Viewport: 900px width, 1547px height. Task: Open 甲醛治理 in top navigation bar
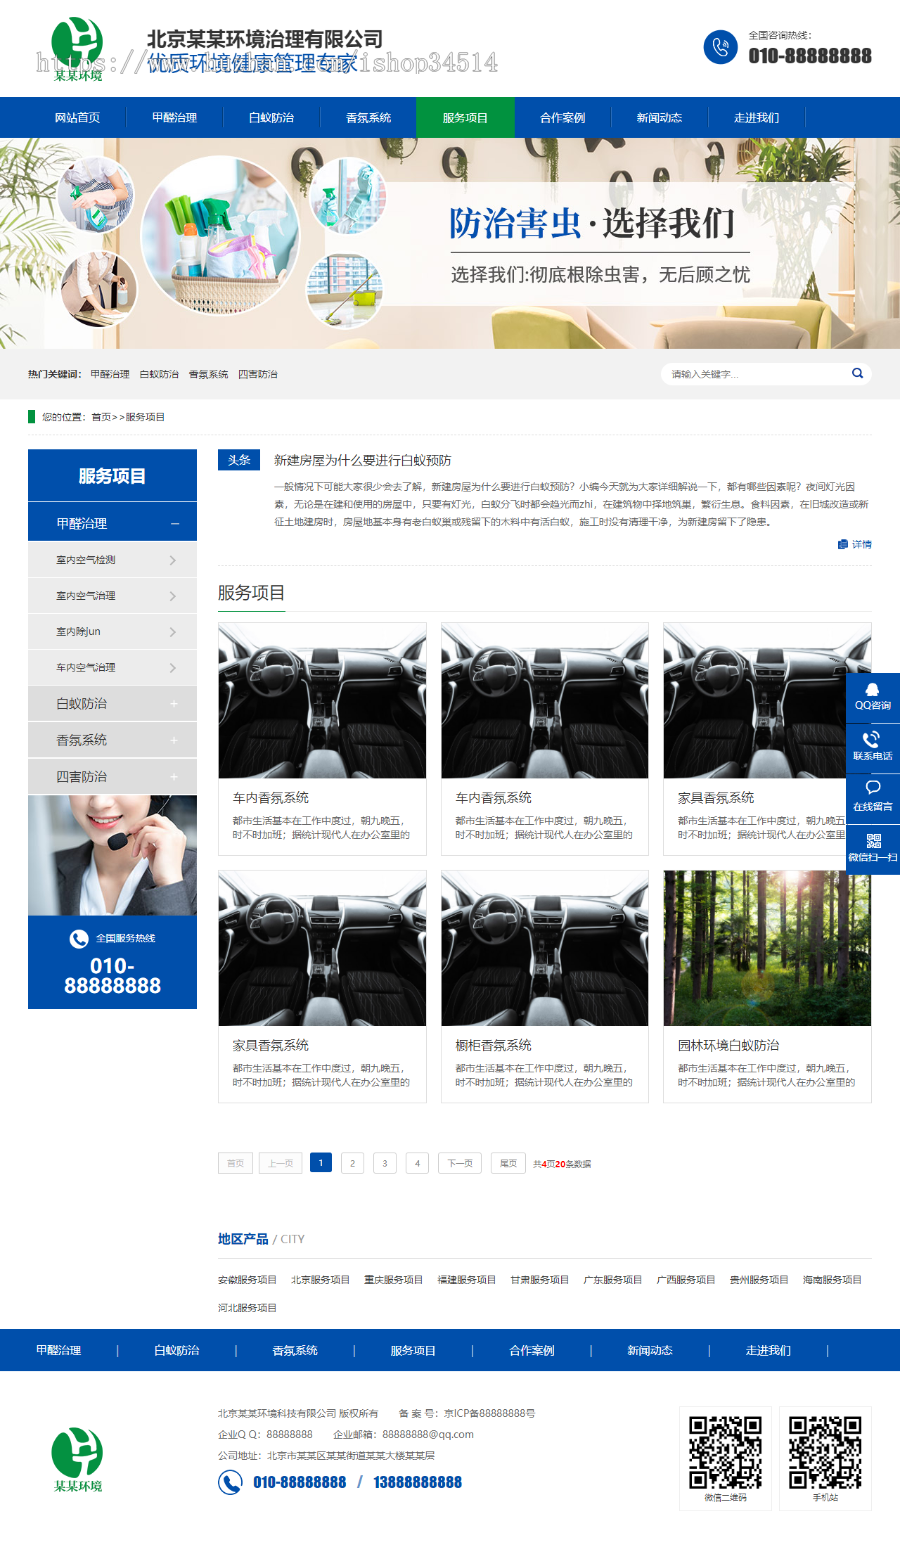click(174, 117)
